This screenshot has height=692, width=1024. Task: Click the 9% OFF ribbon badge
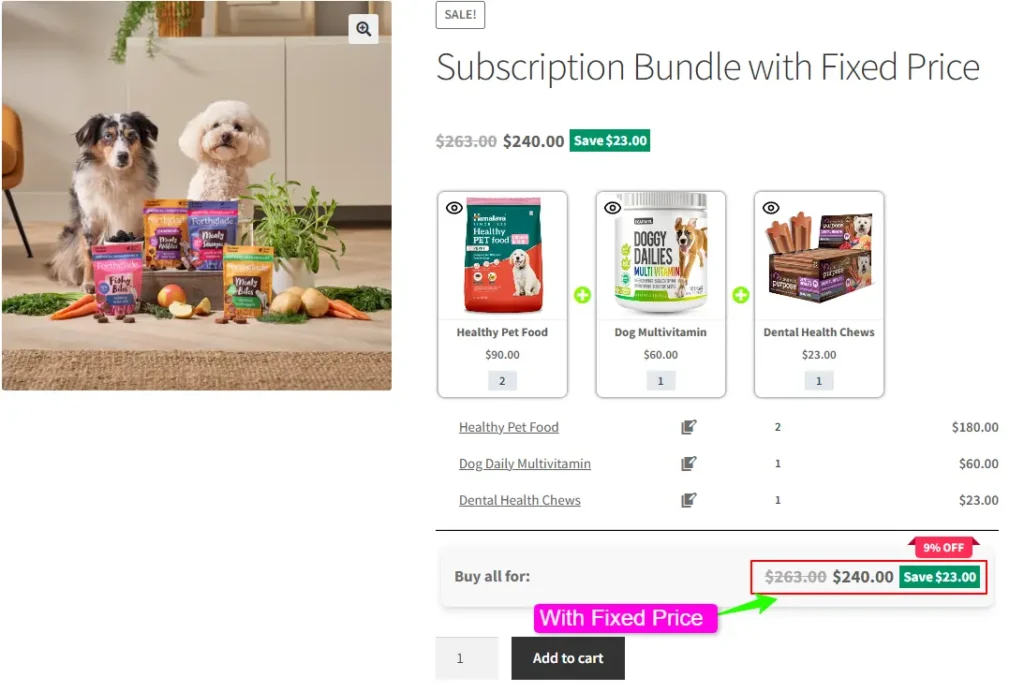click(x=943, y=547)
